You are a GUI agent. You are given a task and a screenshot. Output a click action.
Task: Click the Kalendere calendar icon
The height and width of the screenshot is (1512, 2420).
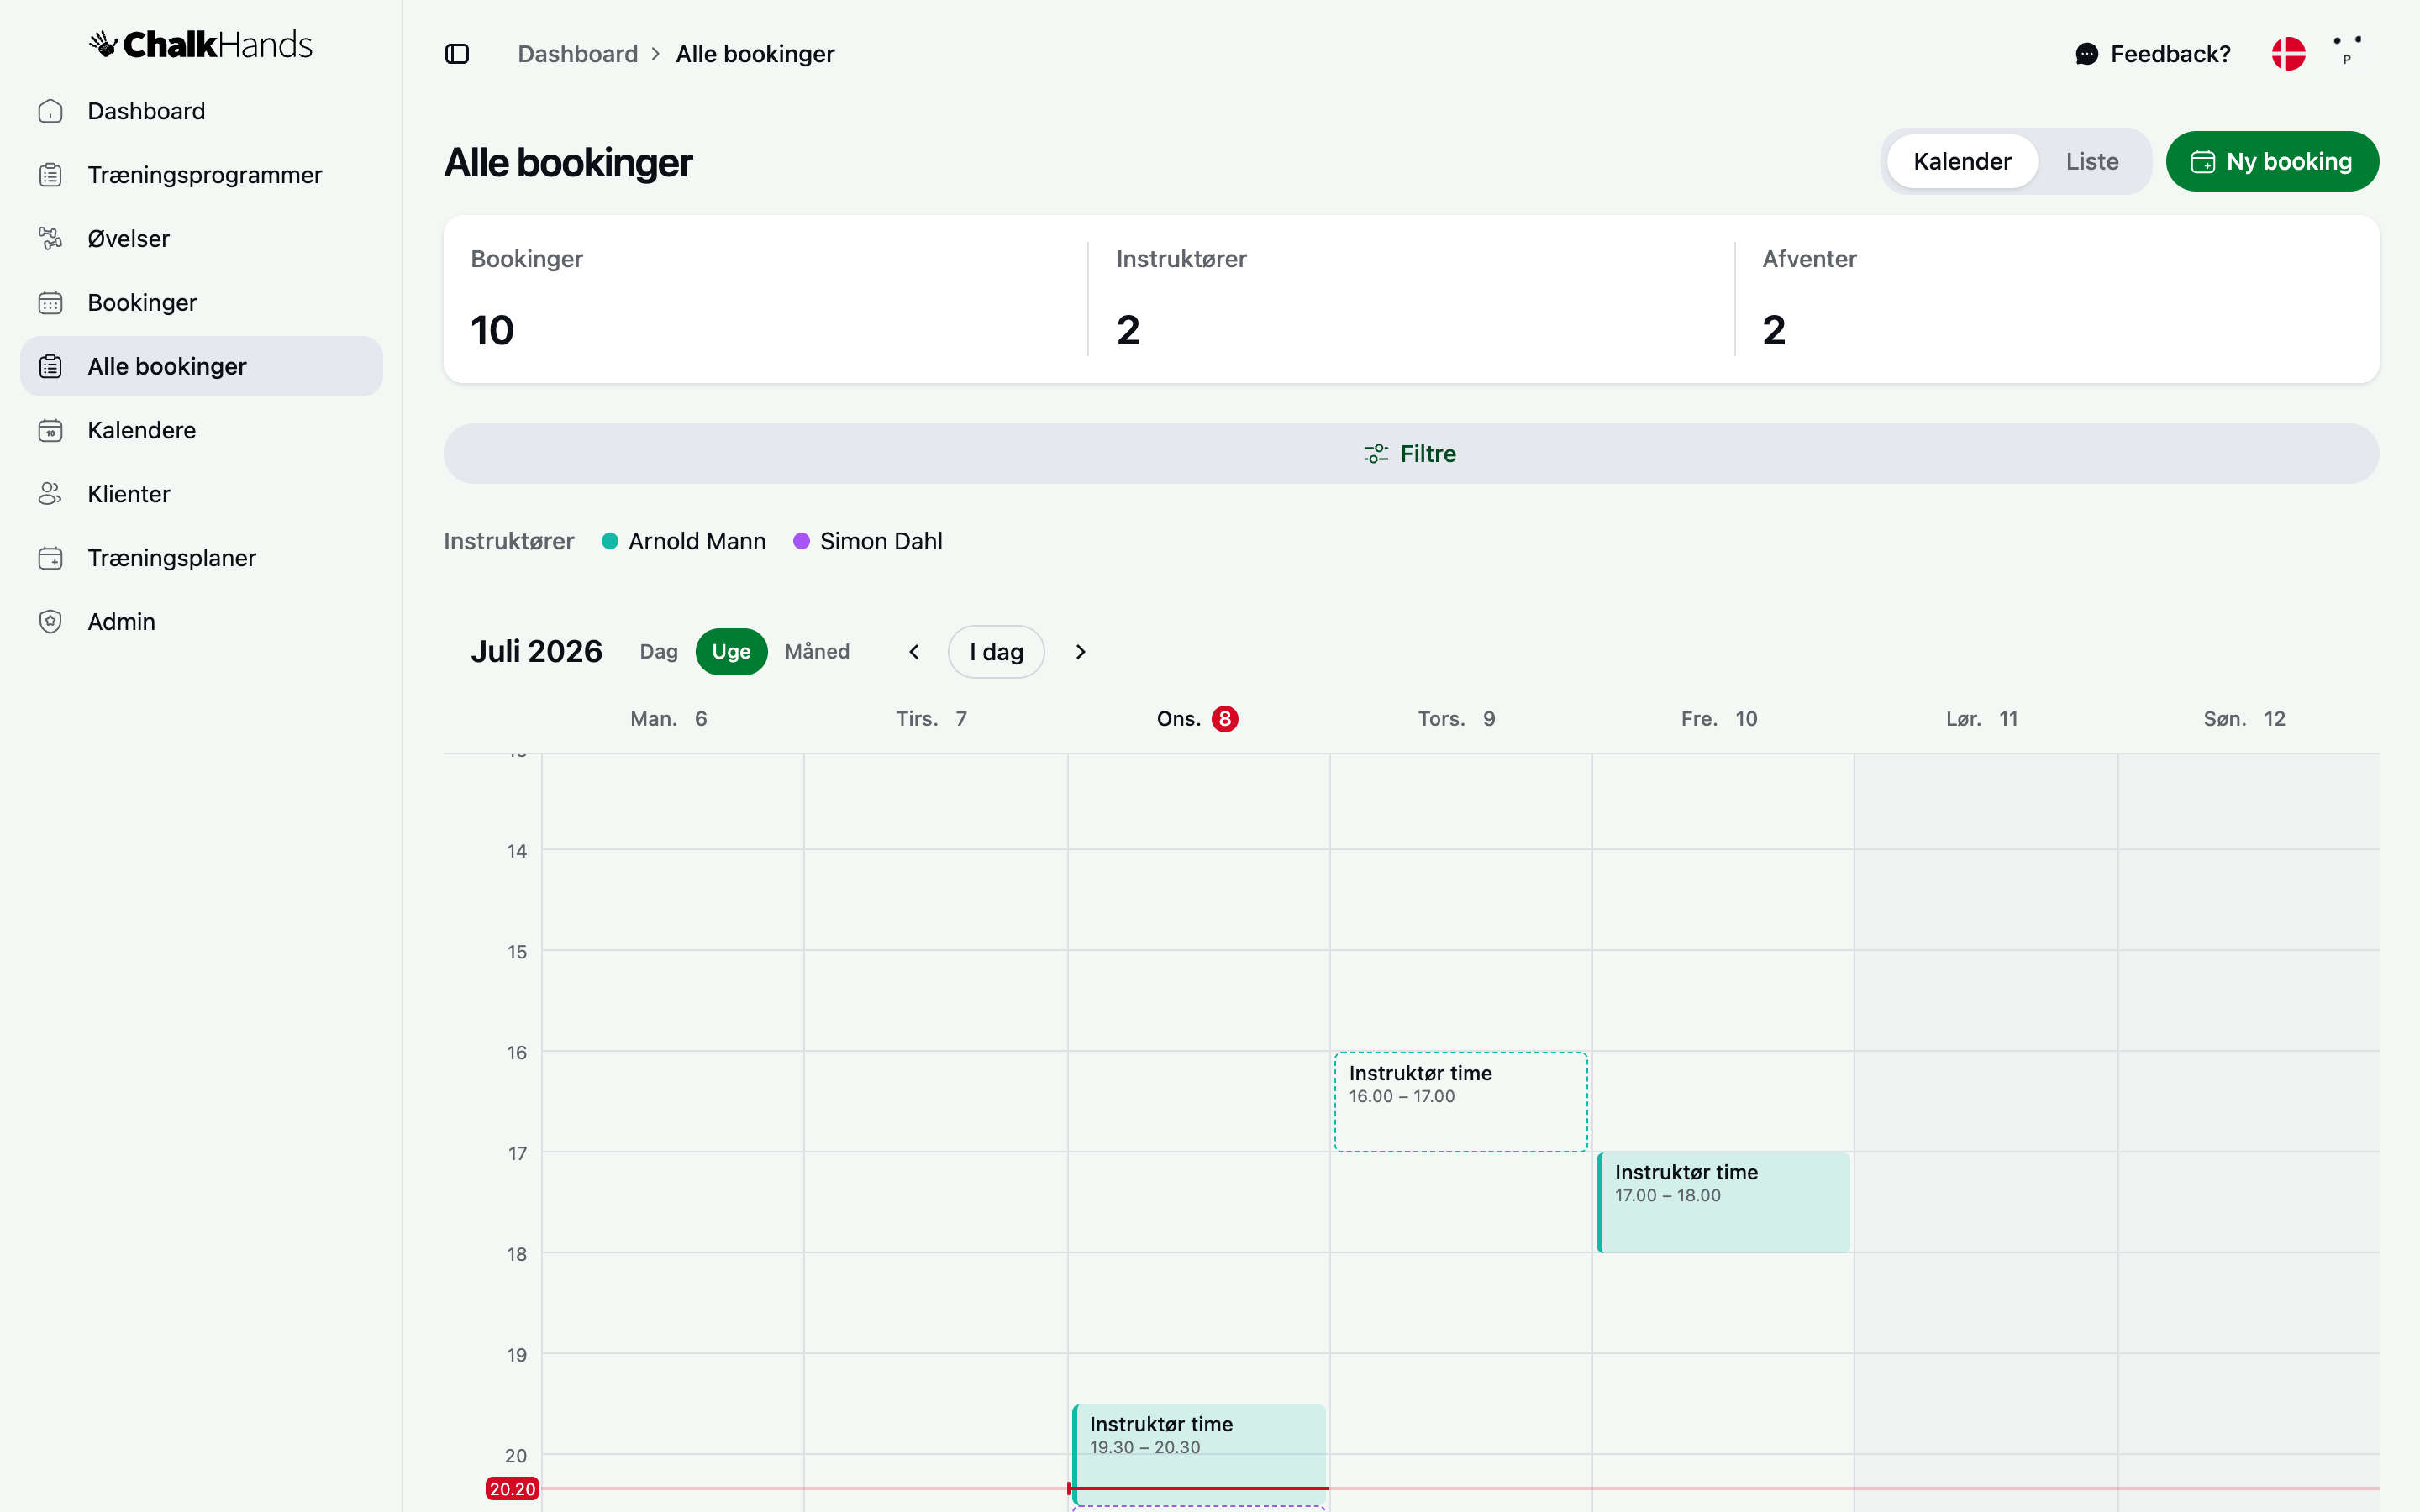pos(50,431)
